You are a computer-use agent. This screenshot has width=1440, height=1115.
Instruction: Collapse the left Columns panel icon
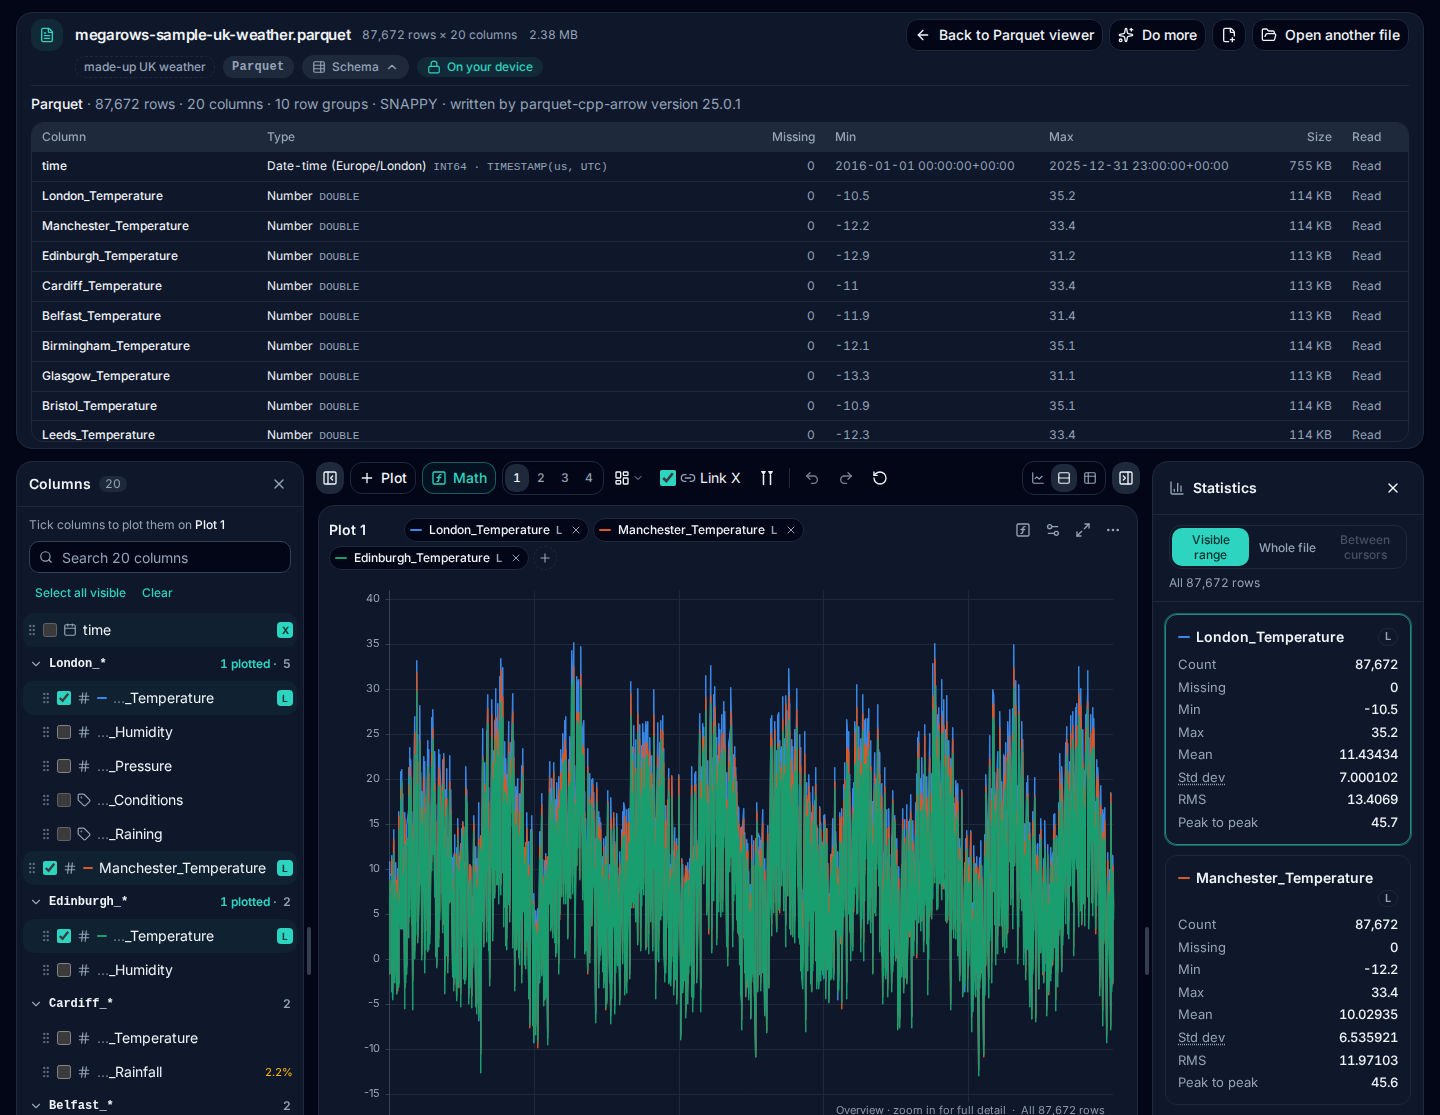[x=330, y=478]
